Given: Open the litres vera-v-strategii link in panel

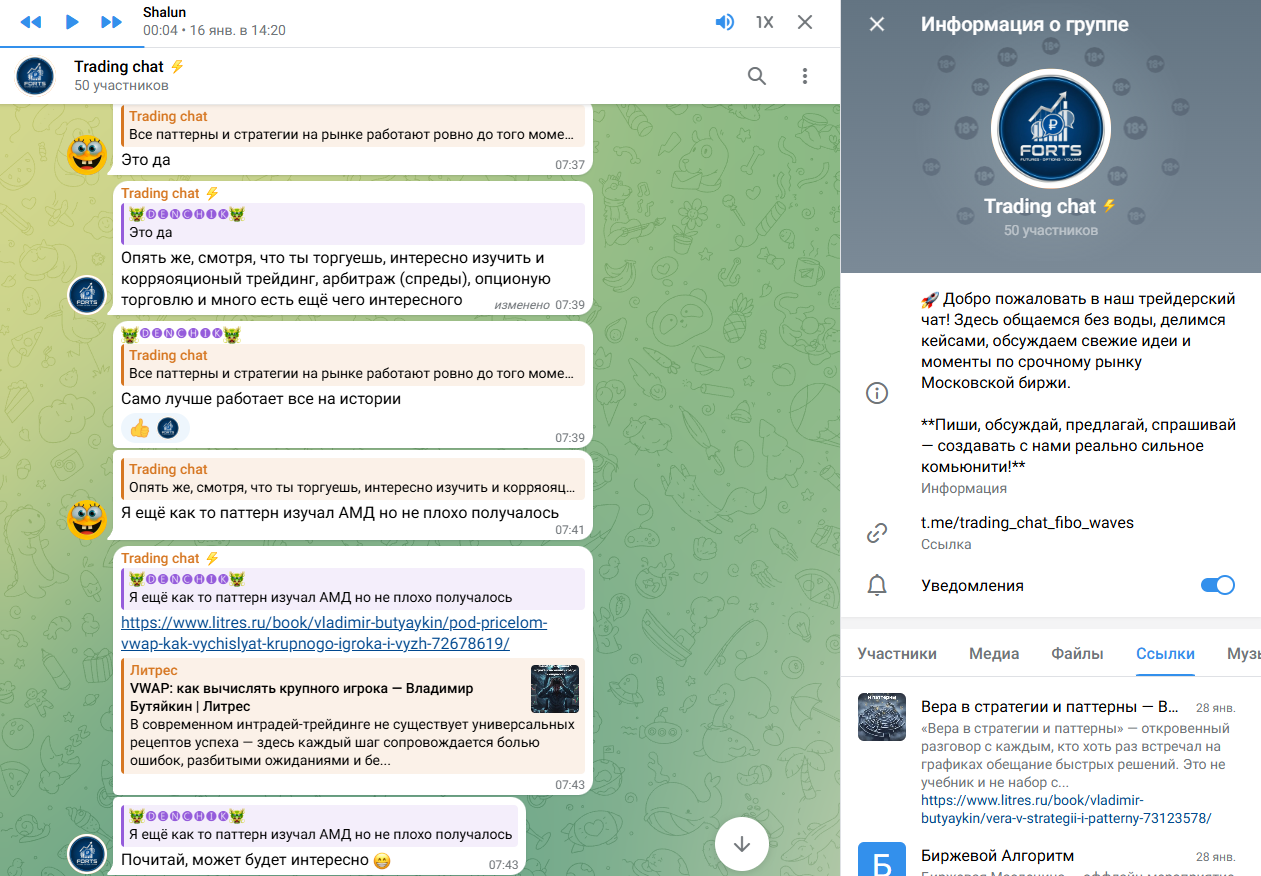Looking at the screenshot, I should [x=1066, y=809].
